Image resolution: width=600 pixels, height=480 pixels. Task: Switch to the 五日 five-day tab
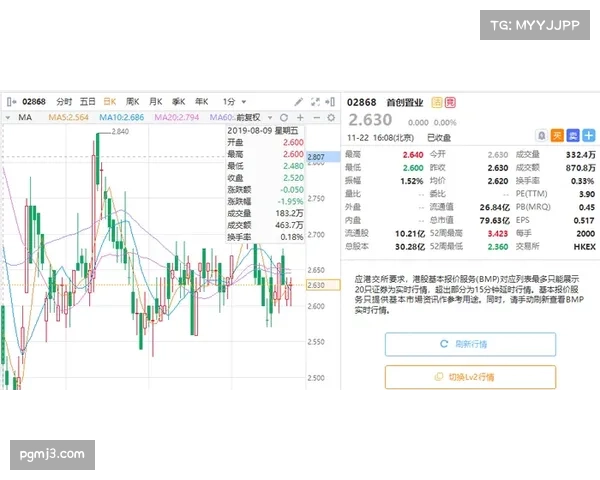pyautogui.click(x=88, y=102)
